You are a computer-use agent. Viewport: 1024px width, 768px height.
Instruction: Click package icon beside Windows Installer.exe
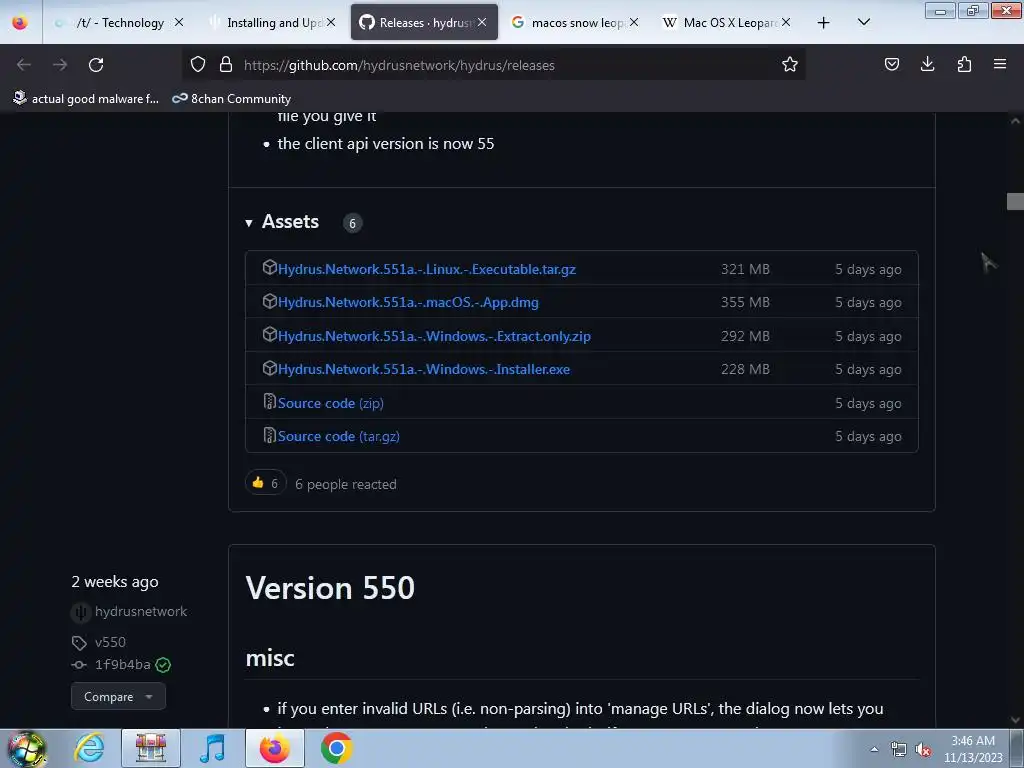click(269, 368)
